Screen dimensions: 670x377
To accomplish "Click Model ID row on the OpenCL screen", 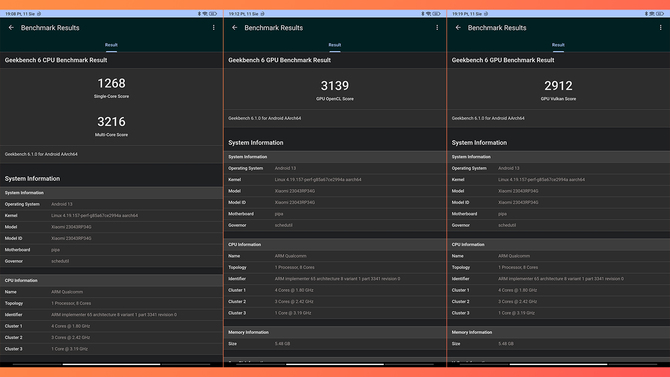I will tap(335, 203).
